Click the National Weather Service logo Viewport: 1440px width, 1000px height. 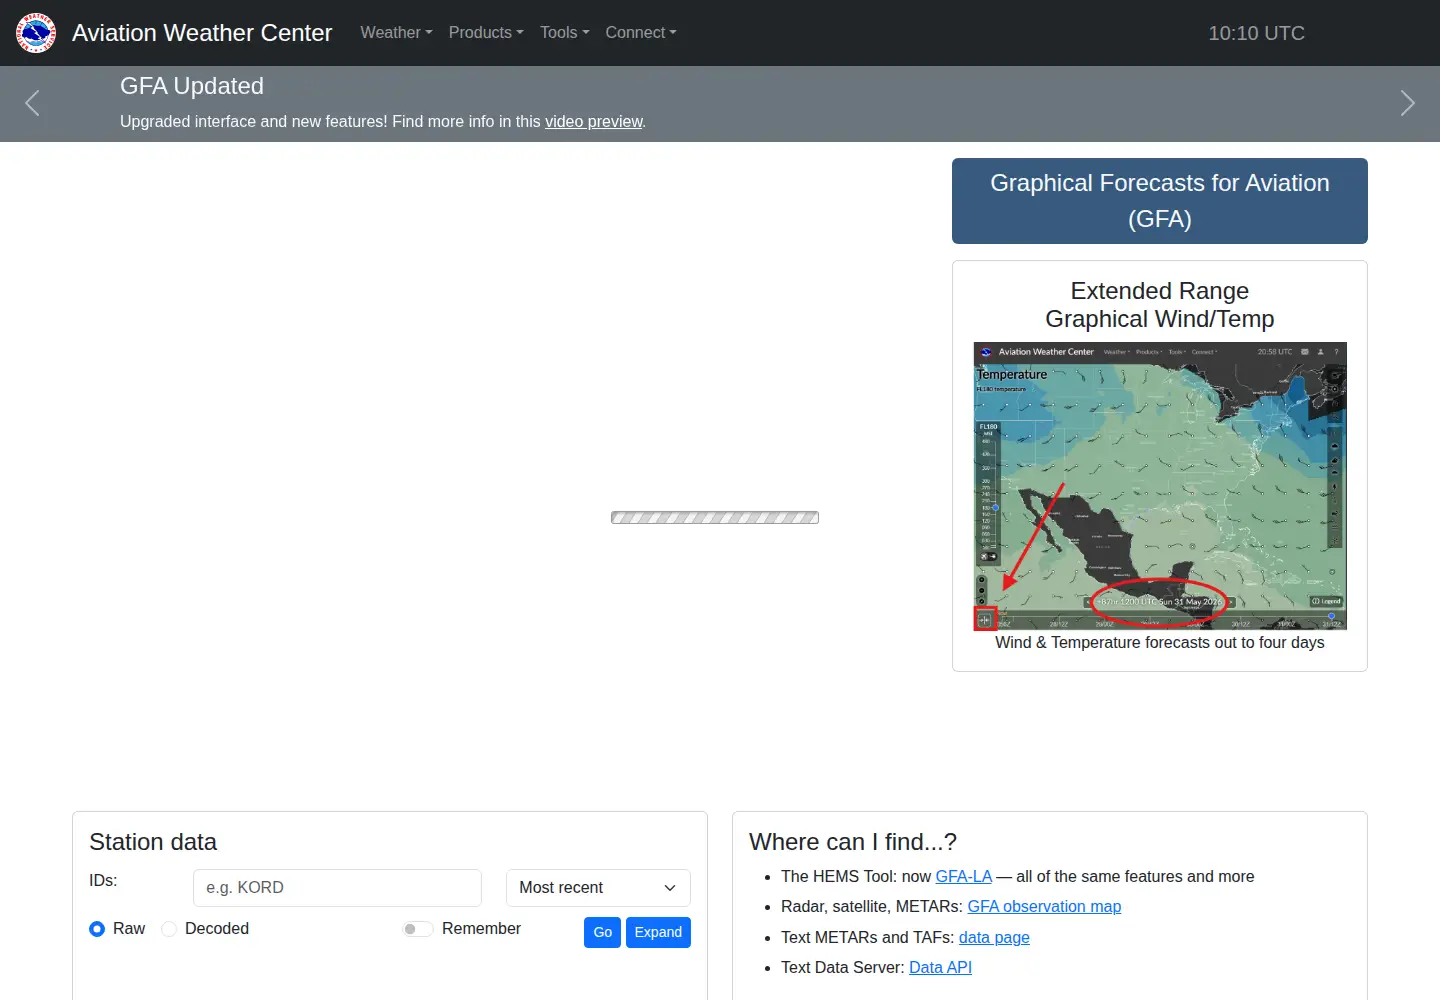click(36, 33)
